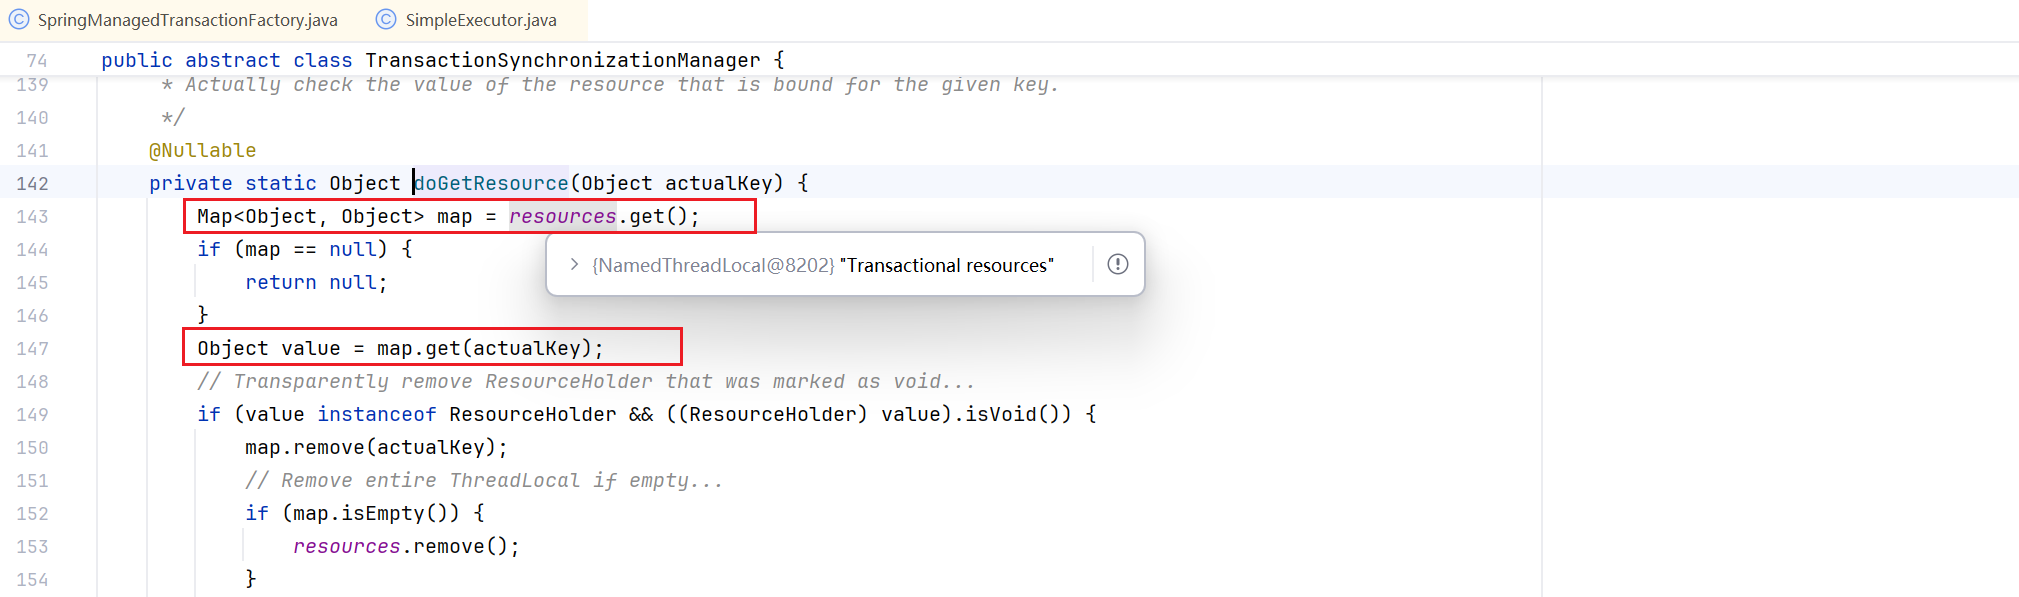Screen dimensions: 2019x597
Task: Click "Transactional resources" value in tooltip
Action: 947,265
